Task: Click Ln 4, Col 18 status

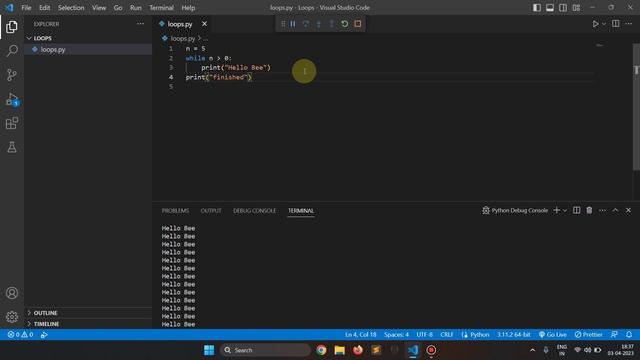Action: click(361, 335)
